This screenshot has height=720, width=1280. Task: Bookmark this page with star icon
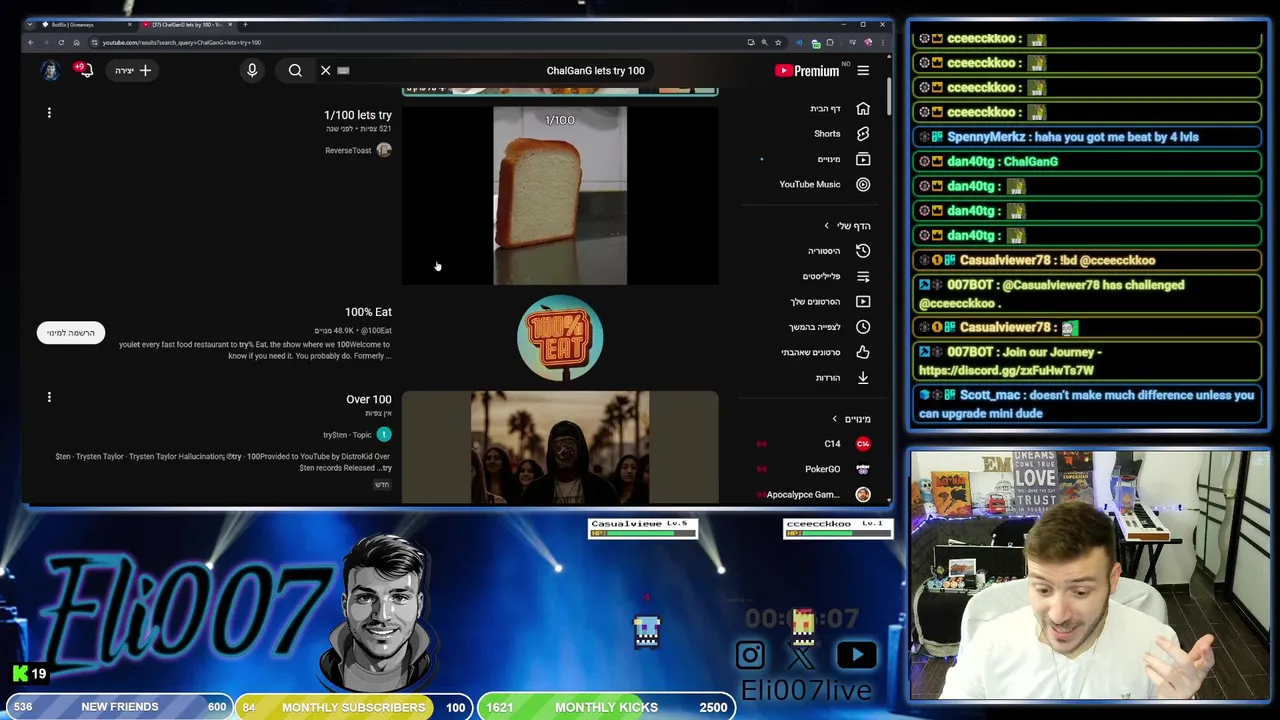pyautogui.click(x=778, y=42)
